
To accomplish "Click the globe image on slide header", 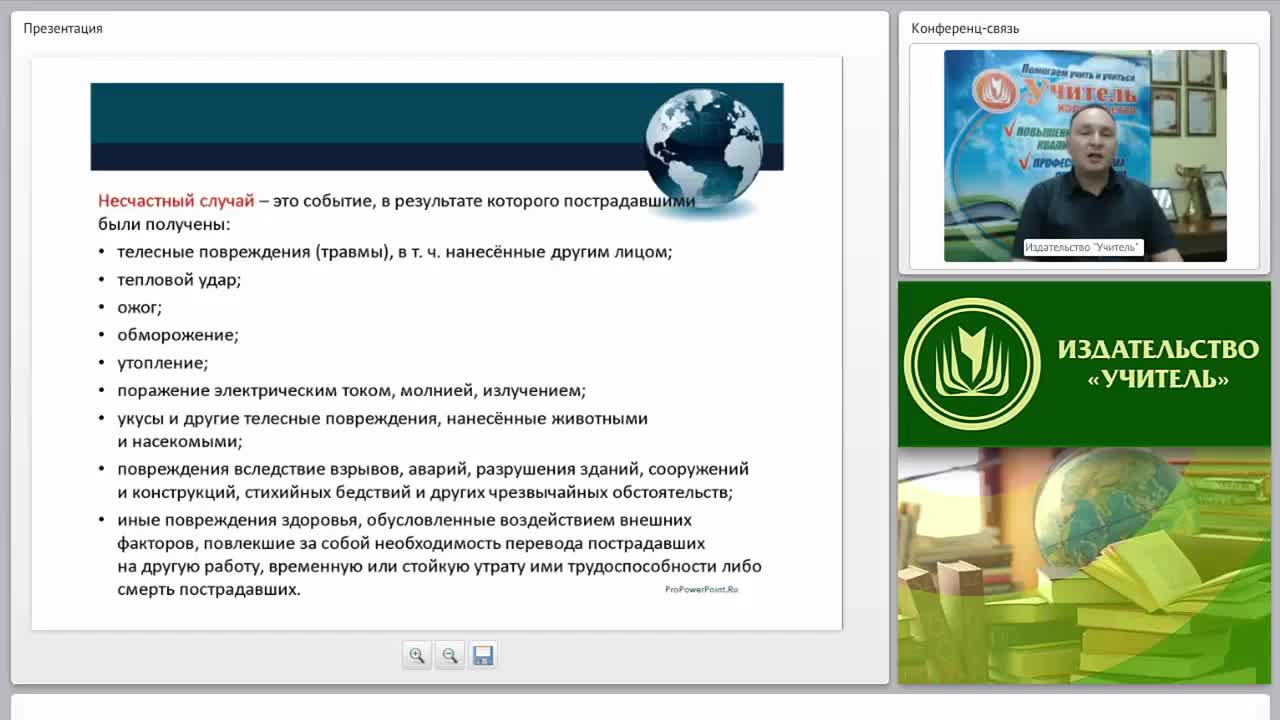I will pos(704,147).
